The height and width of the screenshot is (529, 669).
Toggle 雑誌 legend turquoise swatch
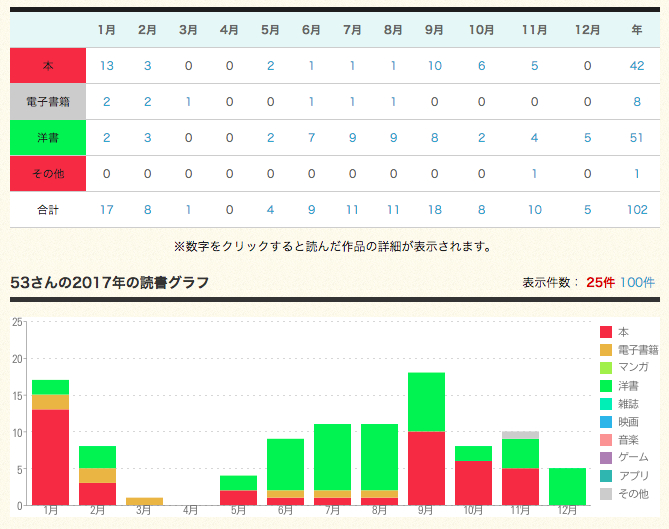click(x=606, y=404)
